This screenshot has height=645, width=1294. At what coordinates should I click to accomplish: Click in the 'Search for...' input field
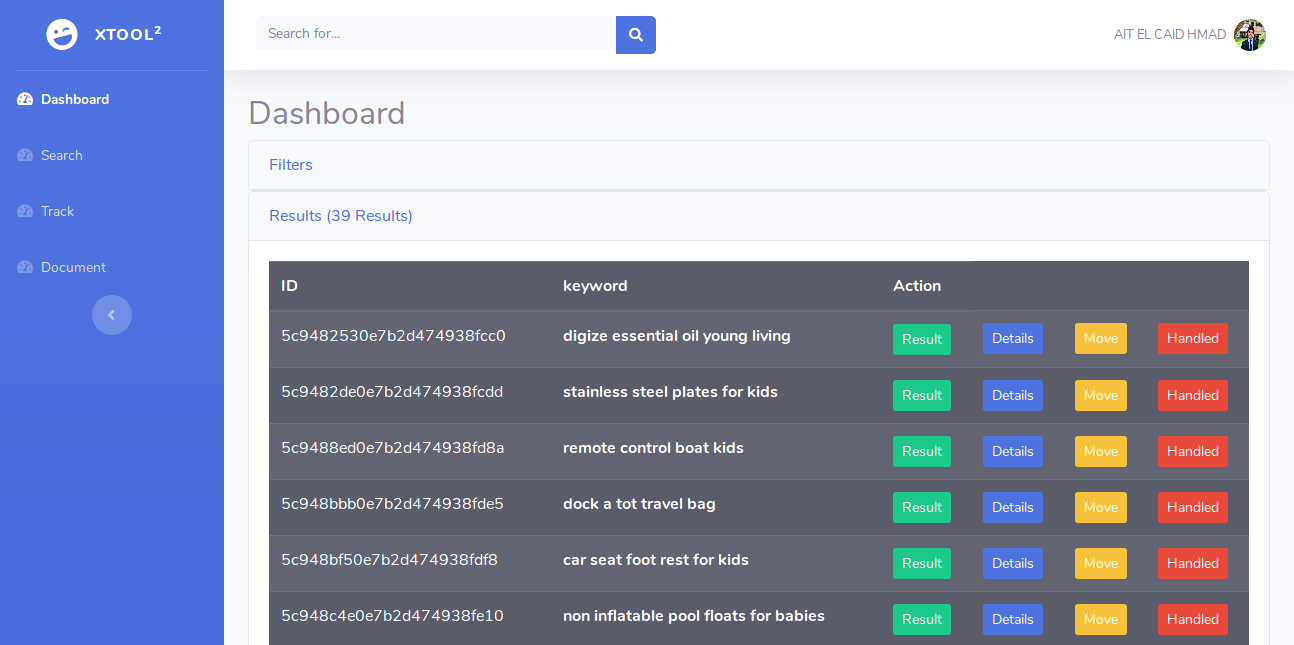[435, 34]
